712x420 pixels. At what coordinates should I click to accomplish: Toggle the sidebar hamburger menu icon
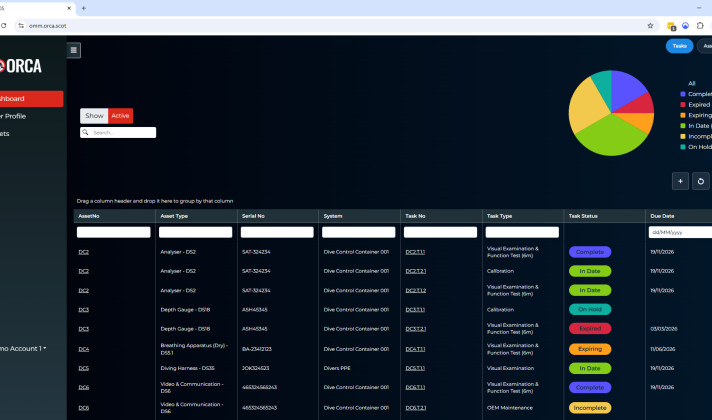pos(74,50)
